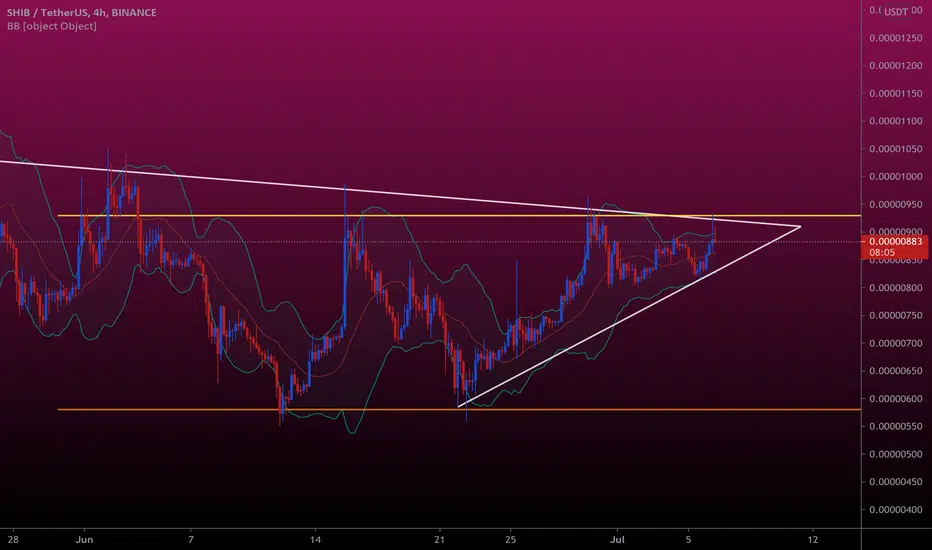932x550 pixels.
Task: Click the 21 date label on time axis
Action: click(439, 540)
